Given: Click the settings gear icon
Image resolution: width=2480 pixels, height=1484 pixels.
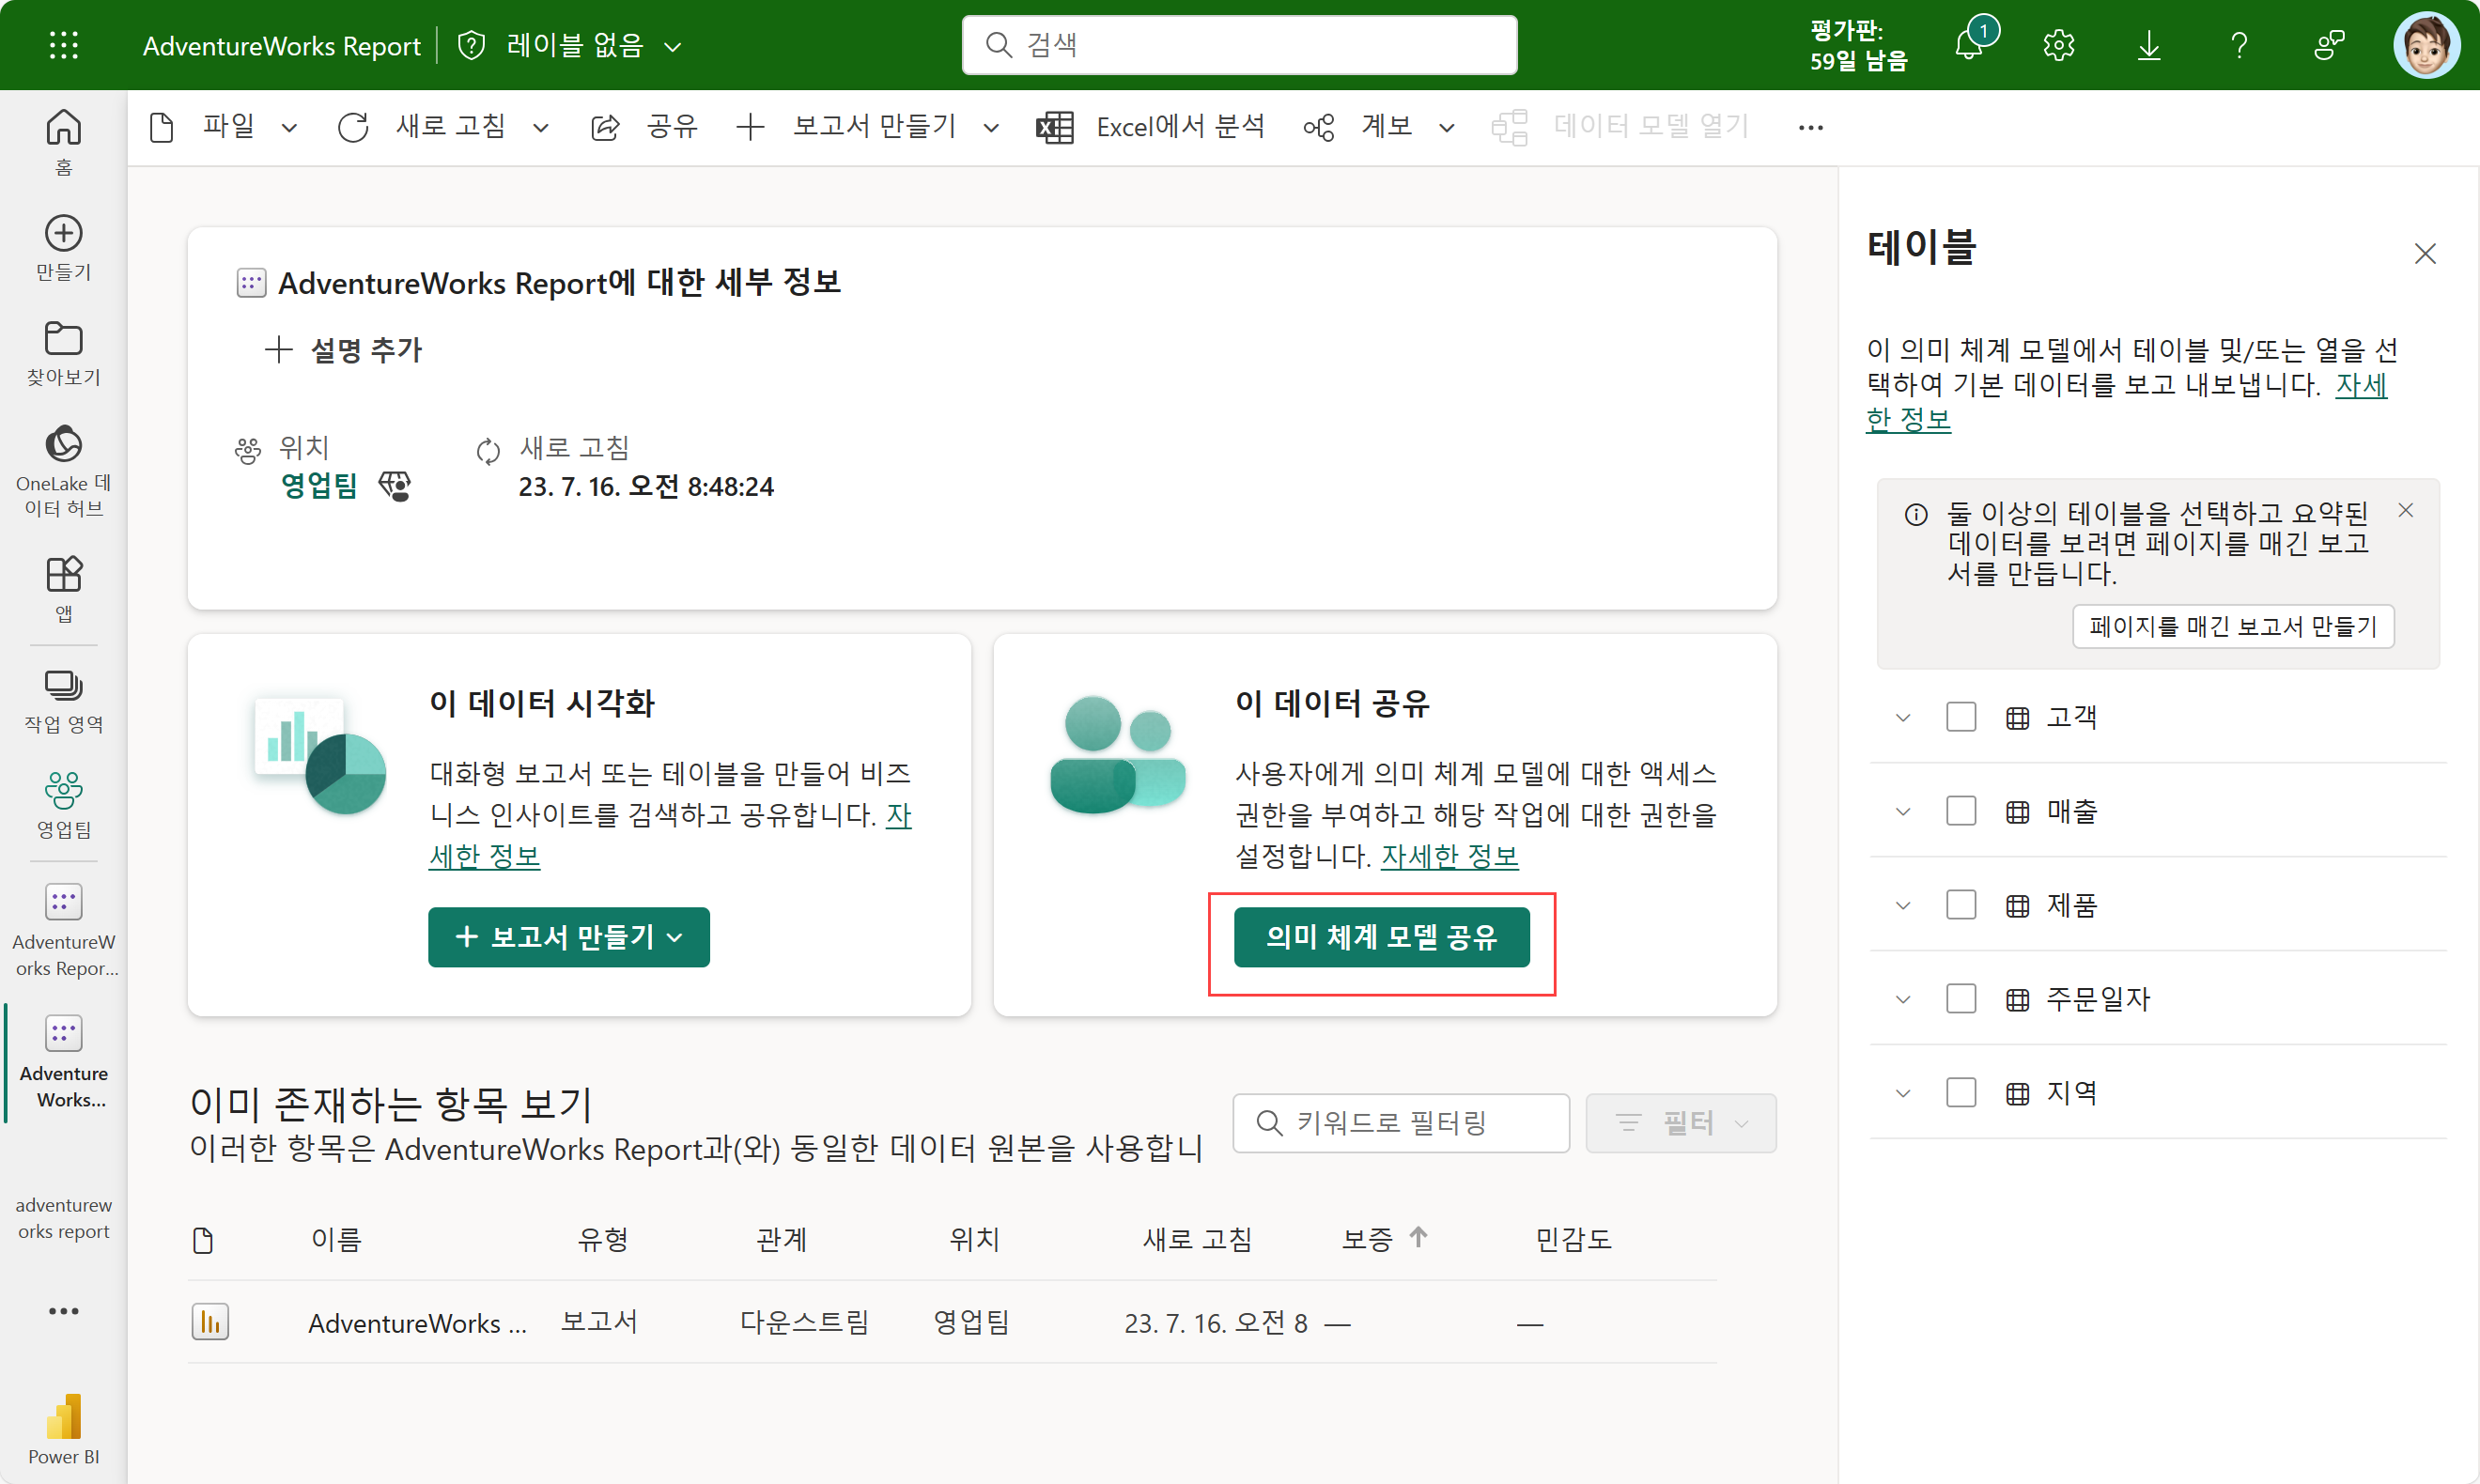Looking at the screenshot, I should point(2058,45).
